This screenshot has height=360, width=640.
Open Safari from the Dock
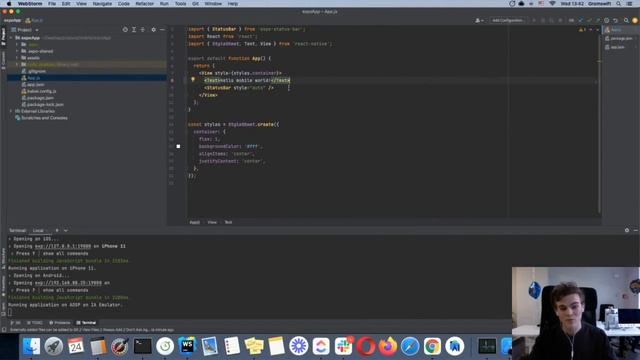pyautogui.click(x=410, y=347)
